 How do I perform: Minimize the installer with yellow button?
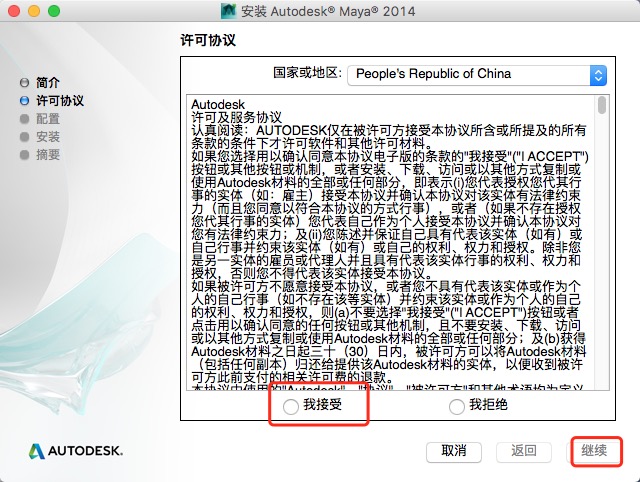(x=34, y=11)
